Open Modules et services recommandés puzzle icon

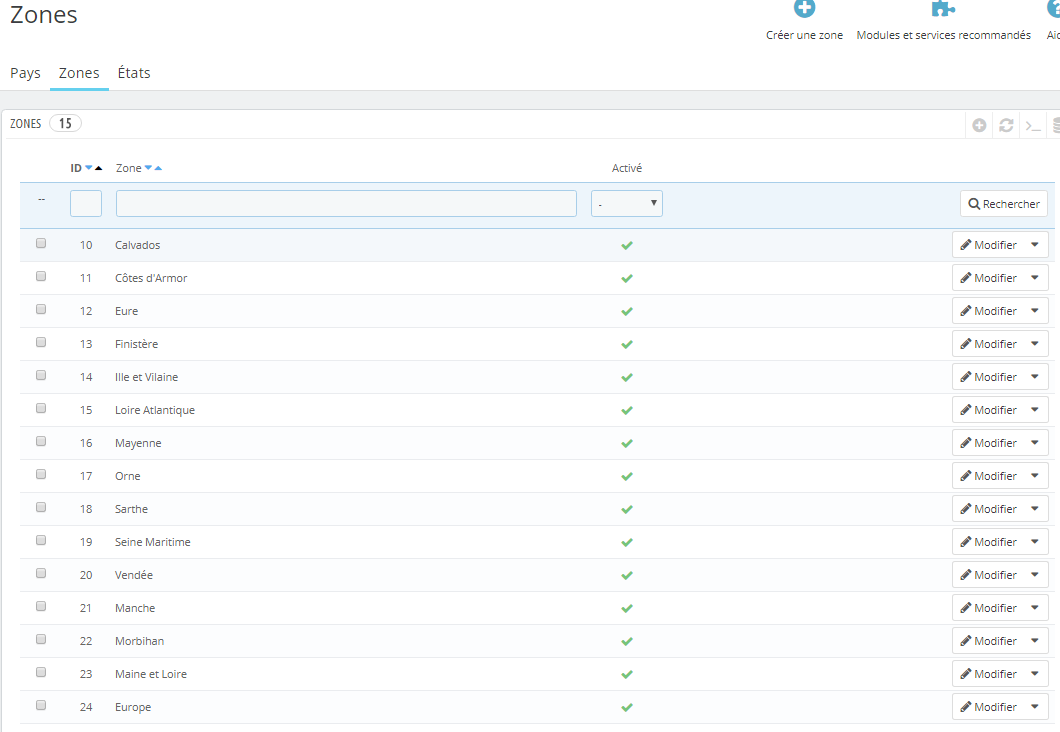click(943, 8)
